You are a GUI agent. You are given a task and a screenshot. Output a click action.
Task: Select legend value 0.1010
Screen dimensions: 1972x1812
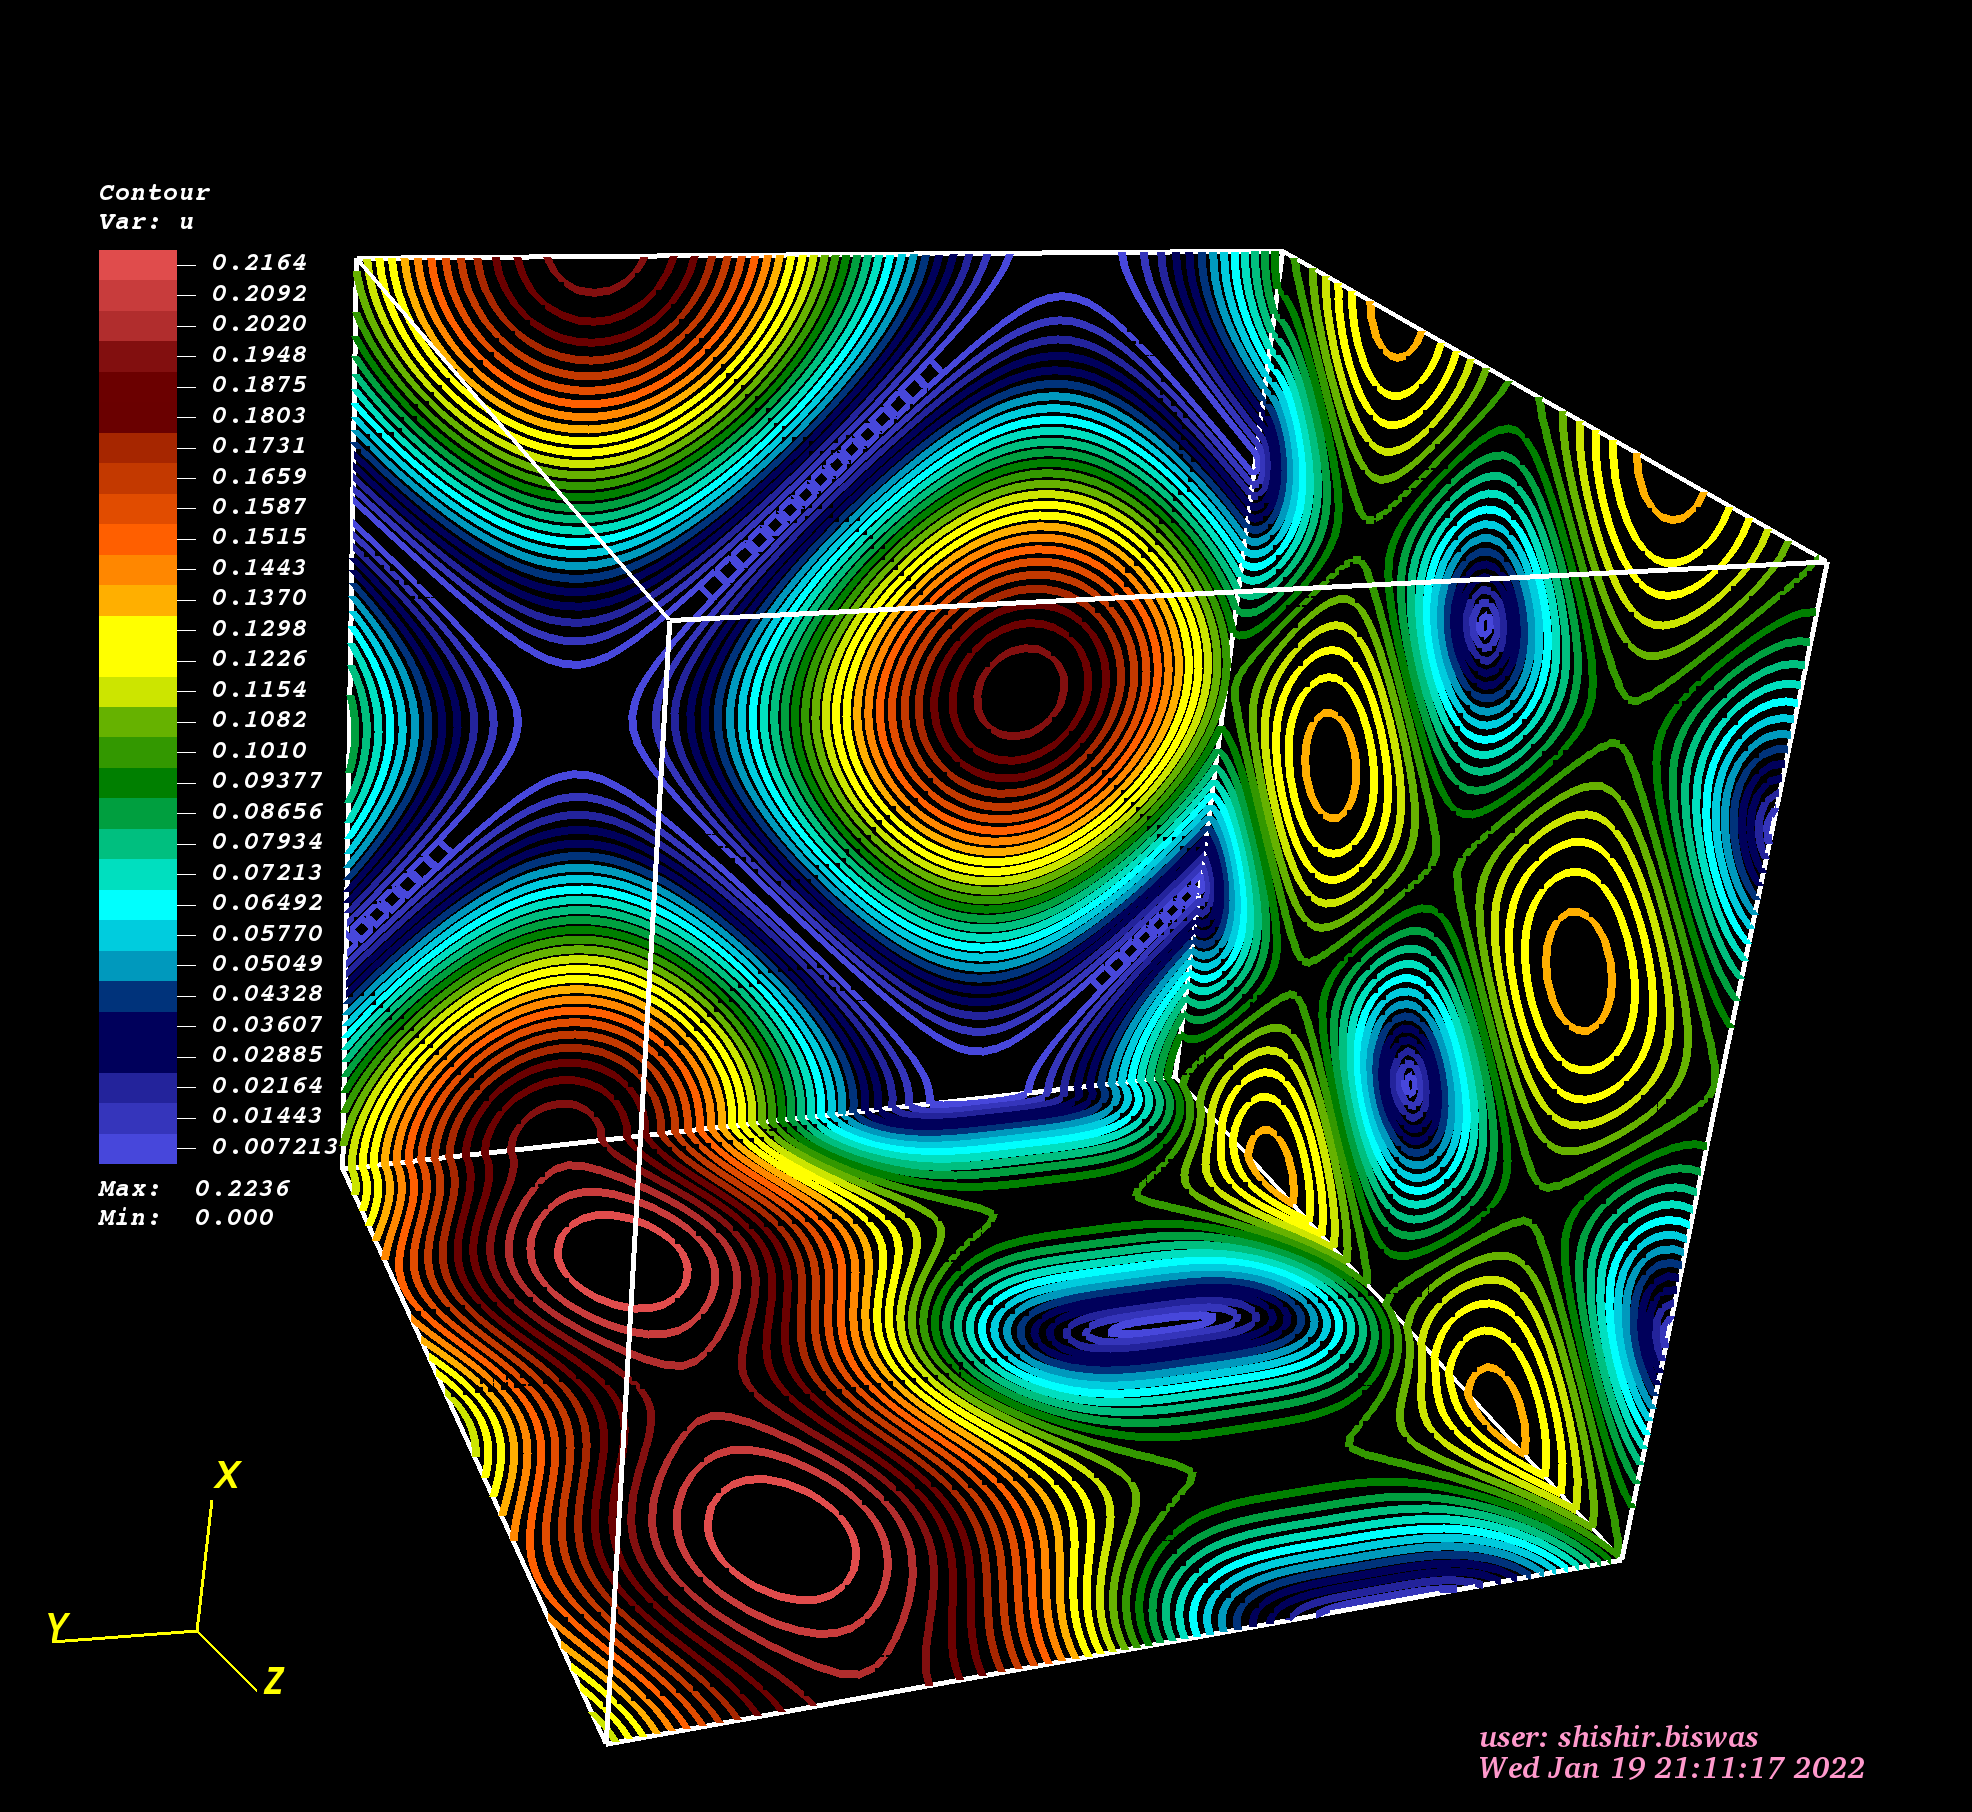click(x=259, y=751)
